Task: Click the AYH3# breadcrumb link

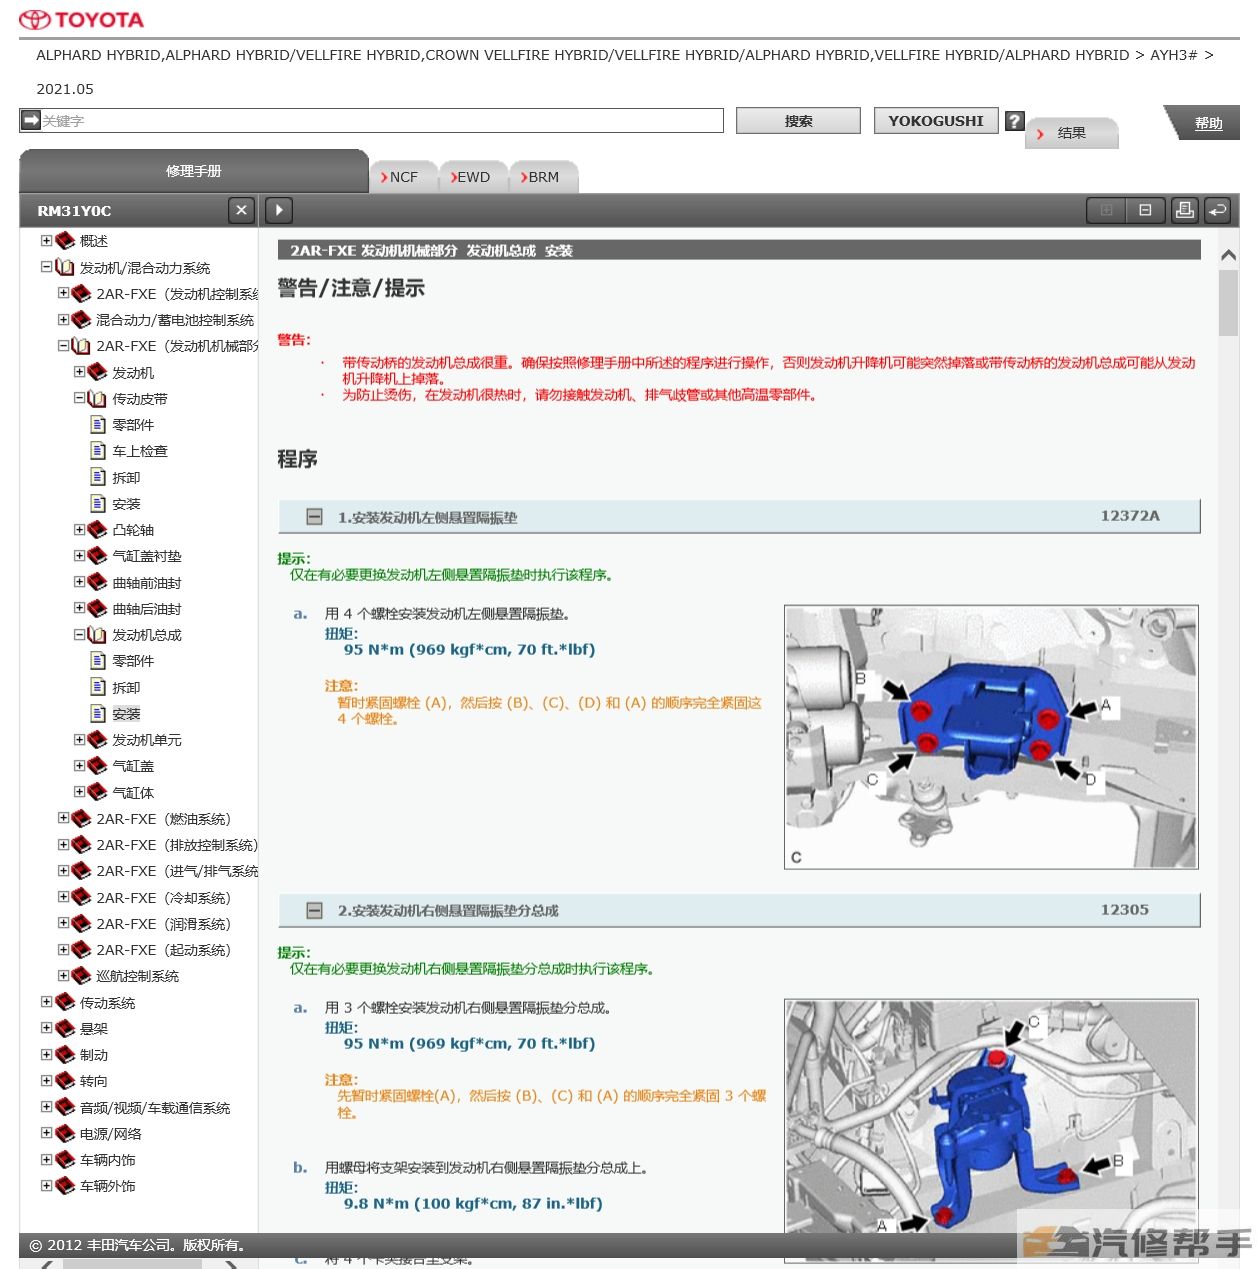Action: pyautogui.click(x=1173, y=55)
